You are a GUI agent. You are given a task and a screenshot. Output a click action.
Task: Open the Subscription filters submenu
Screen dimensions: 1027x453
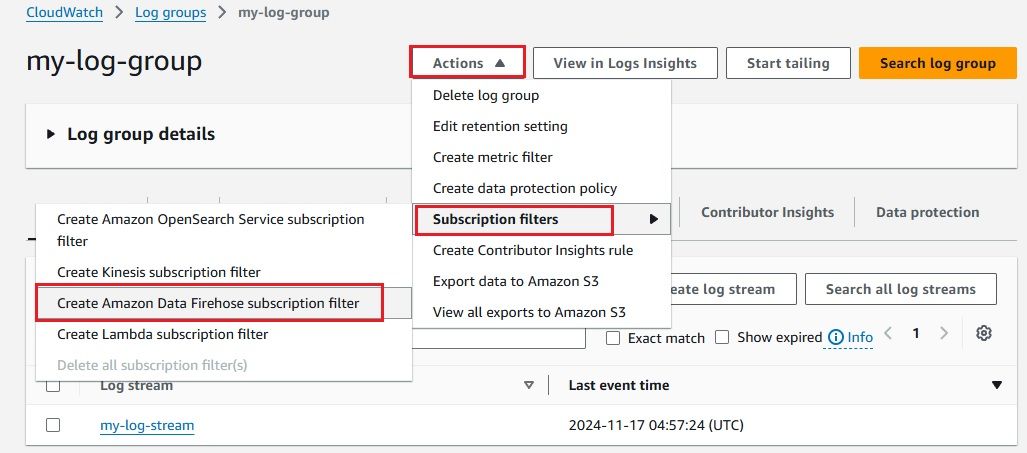(542, 219)
